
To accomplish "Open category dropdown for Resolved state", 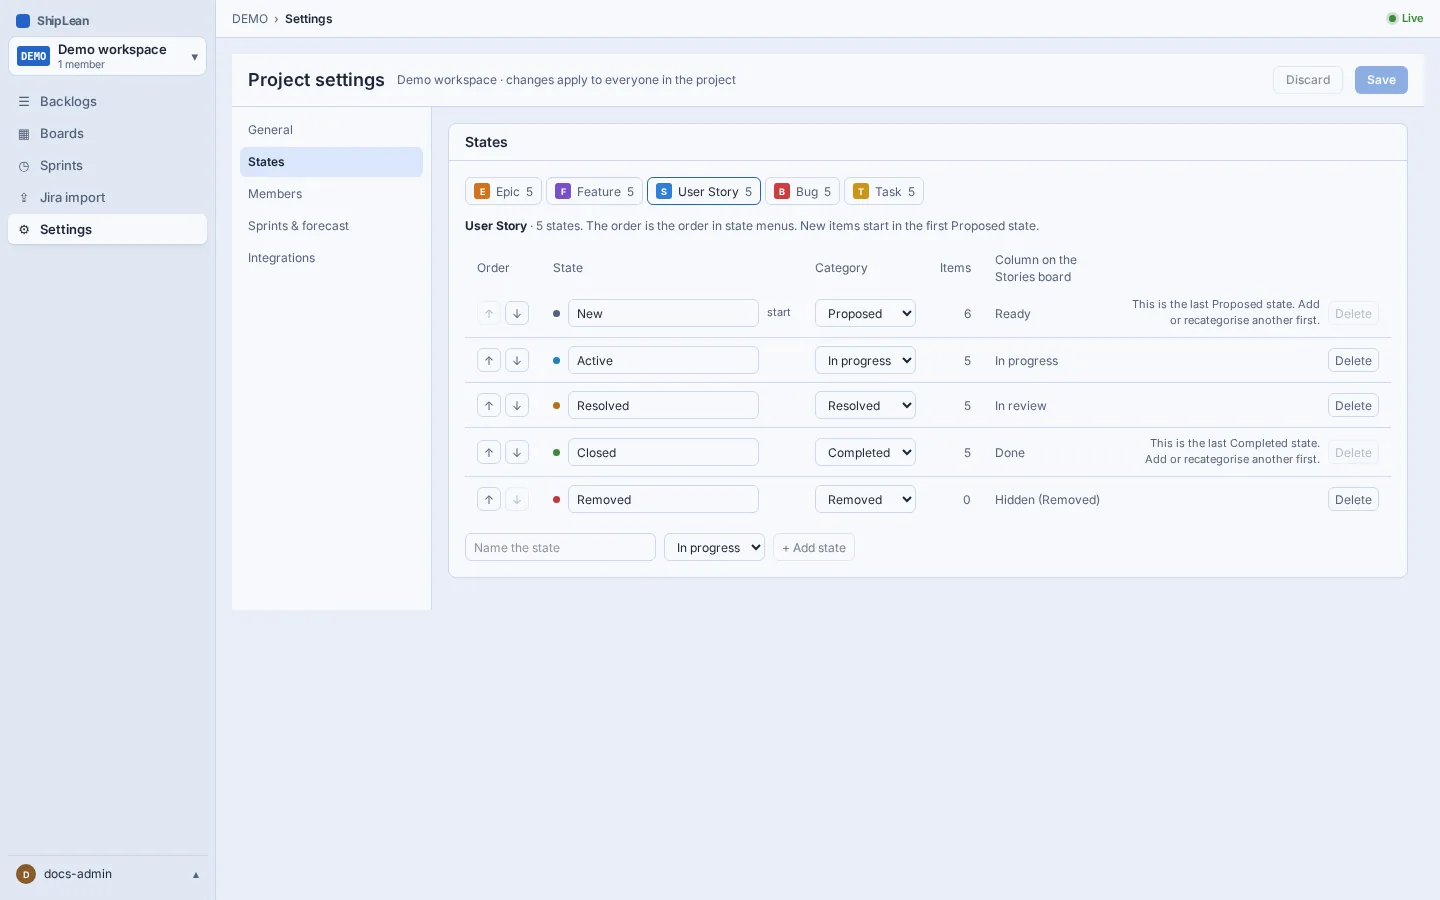I will (865, 405).
